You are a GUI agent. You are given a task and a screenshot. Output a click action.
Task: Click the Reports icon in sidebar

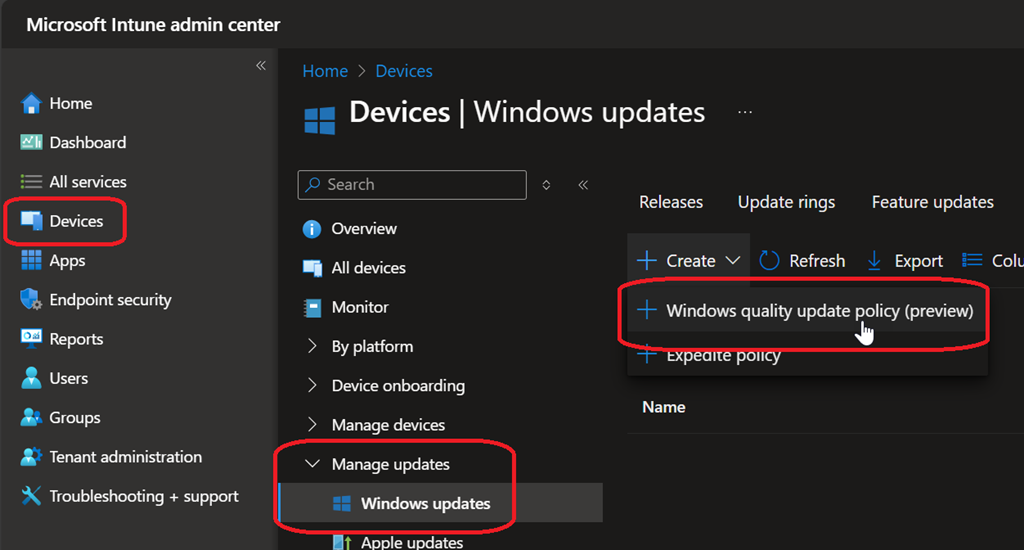coord(31,339)
